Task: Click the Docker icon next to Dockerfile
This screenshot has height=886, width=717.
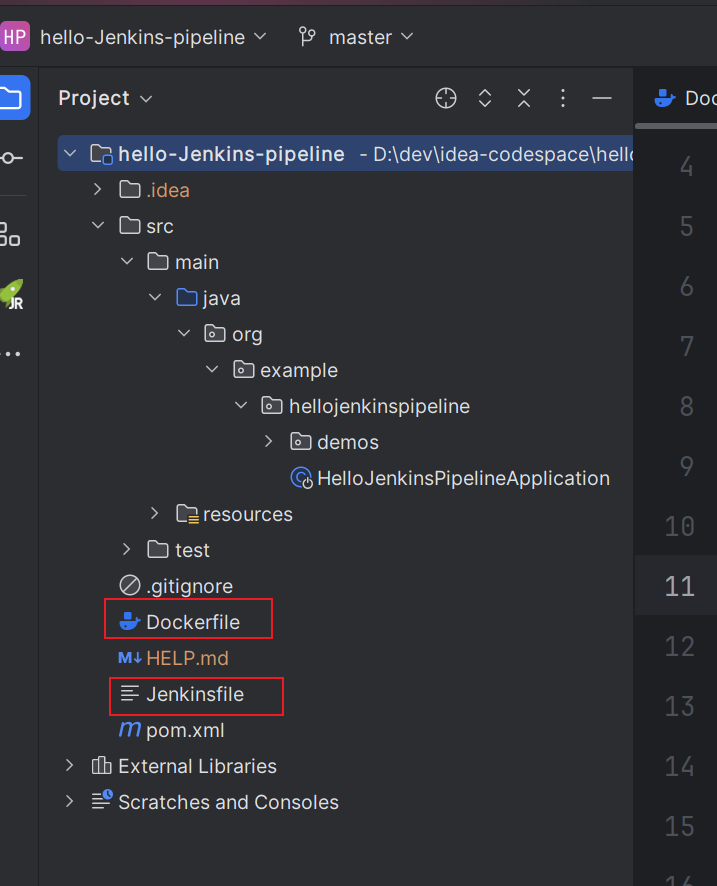Action: 129,622
